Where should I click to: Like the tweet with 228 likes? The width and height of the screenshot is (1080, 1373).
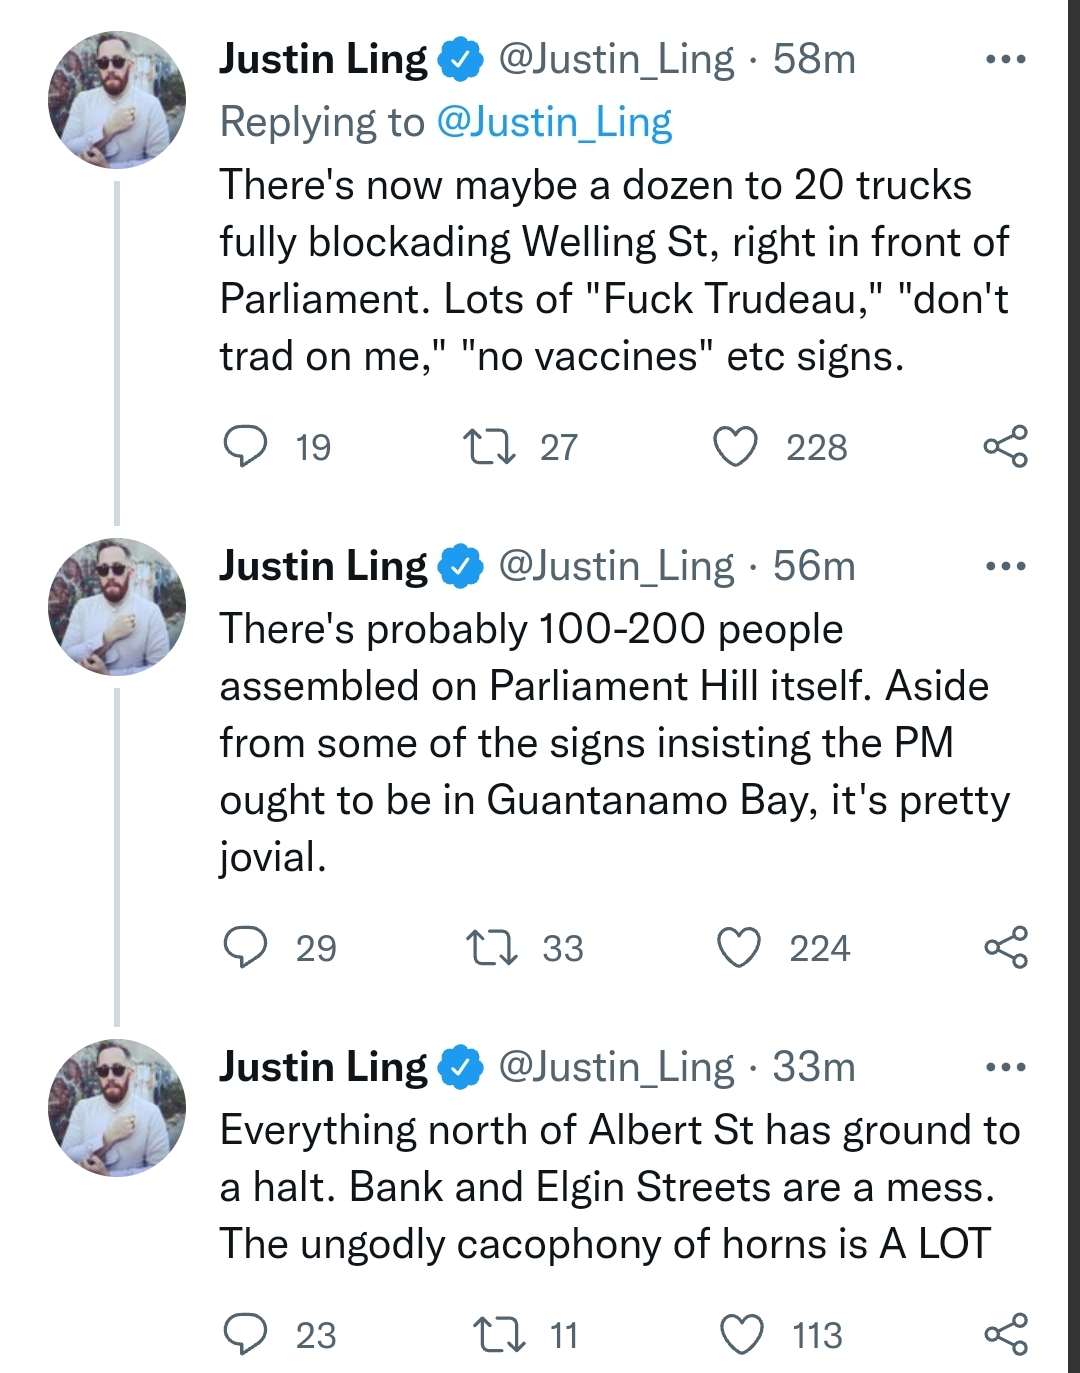[x=735, y=446]
